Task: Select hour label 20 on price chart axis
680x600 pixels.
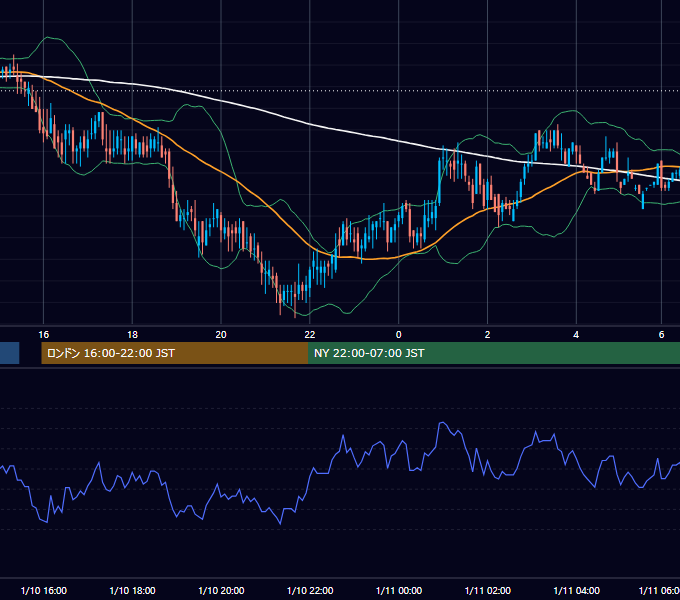Action: 221,335
